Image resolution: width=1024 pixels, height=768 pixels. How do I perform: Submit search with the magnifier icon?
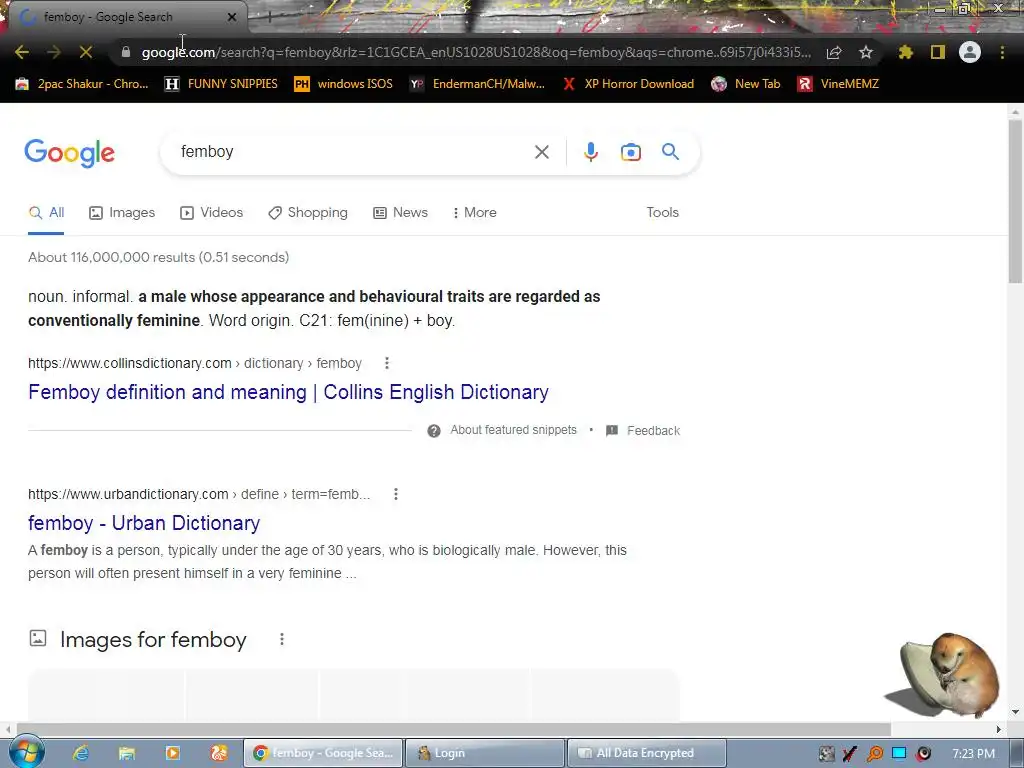coord(670,152)
